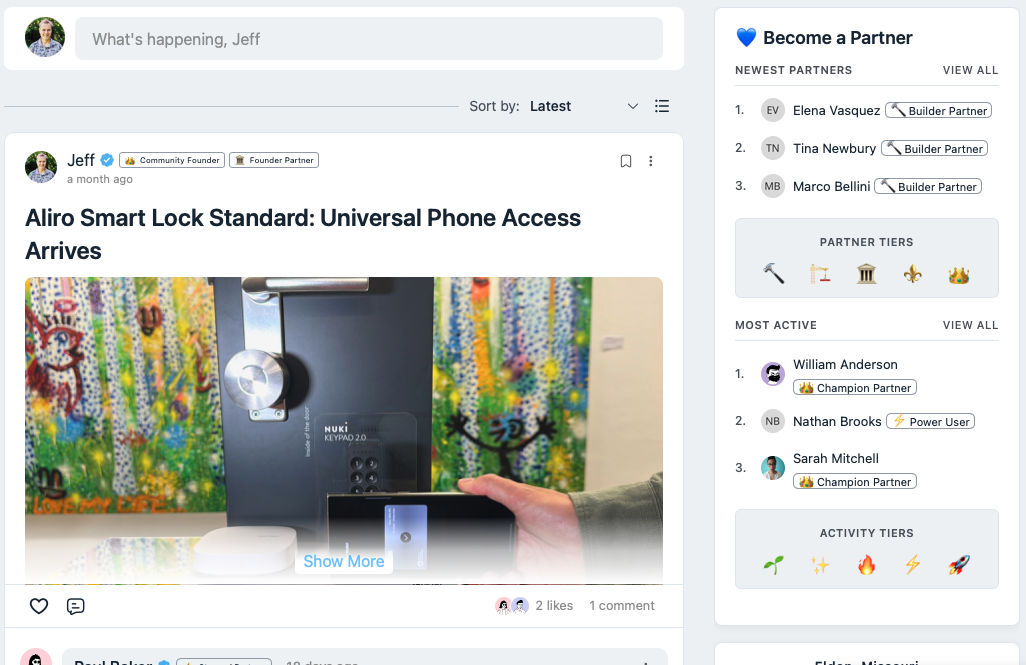Click the EV avatar initials

click(773, 110)
